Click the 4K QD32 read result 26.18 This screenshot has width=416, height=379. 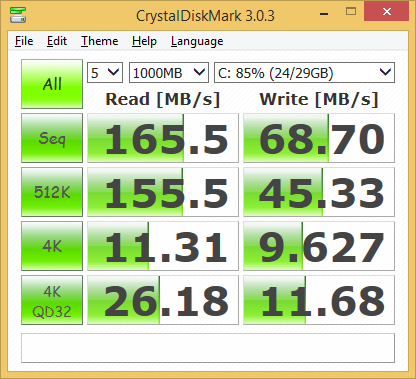tap(163, 300)
